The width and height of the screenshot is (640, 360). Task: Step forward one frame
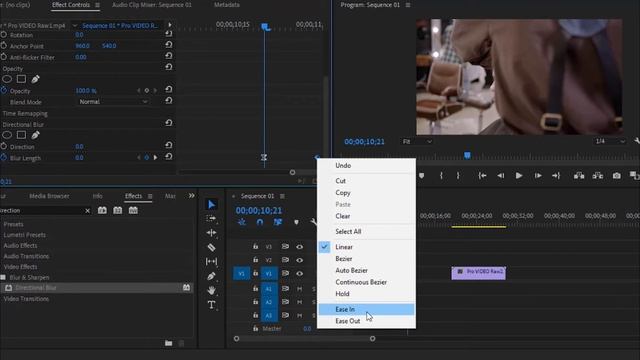click(538, 176)
